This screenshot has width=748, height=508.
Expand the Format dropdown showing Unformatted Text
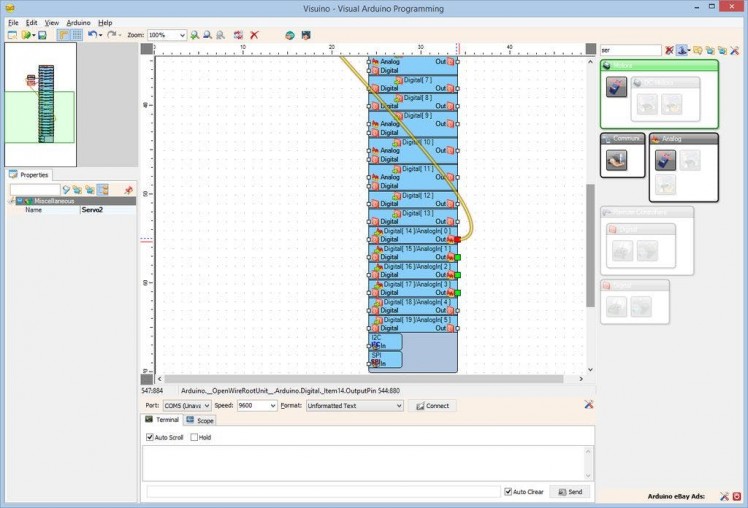coord(398,406)
